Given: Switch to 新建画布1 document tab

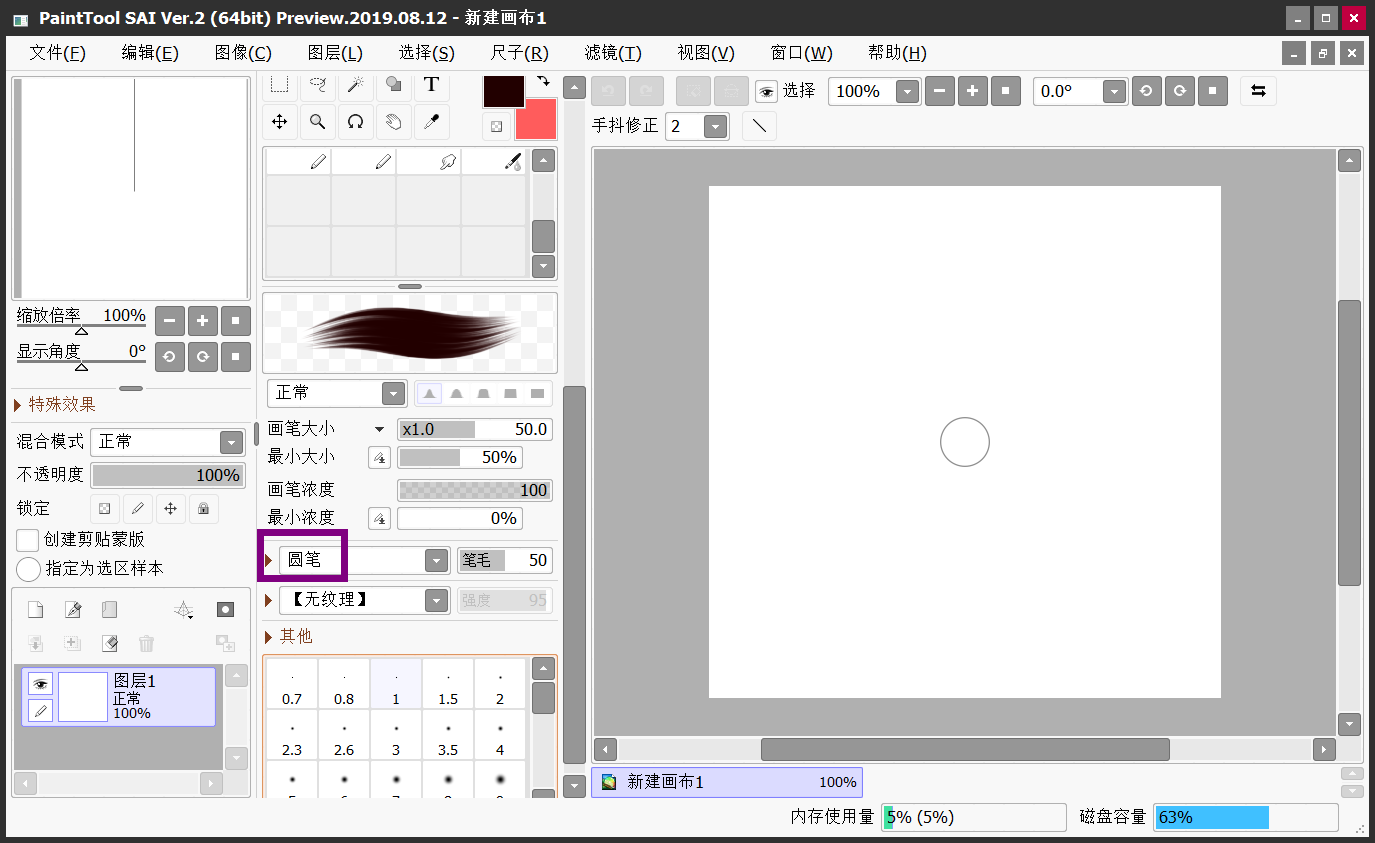Looking at the screenshot, I should click(x=727, y=782).
